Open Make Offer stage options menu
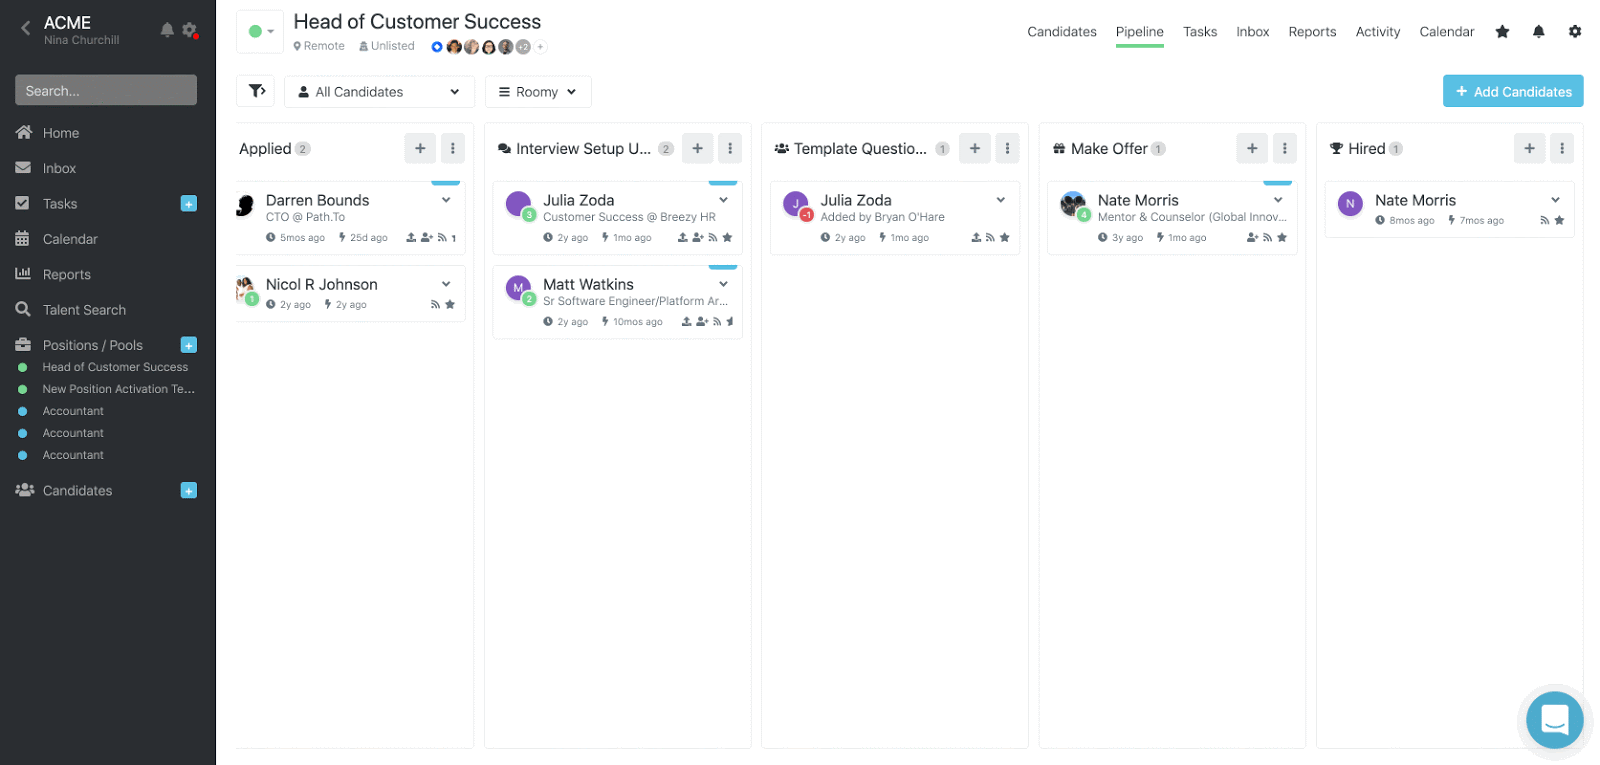This screenshot has height=765, width=1600. tap(1284, 148)
